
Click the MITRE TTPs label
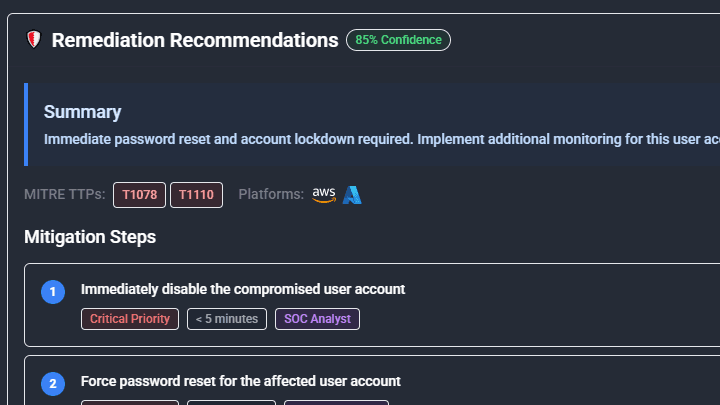point(65,194)
